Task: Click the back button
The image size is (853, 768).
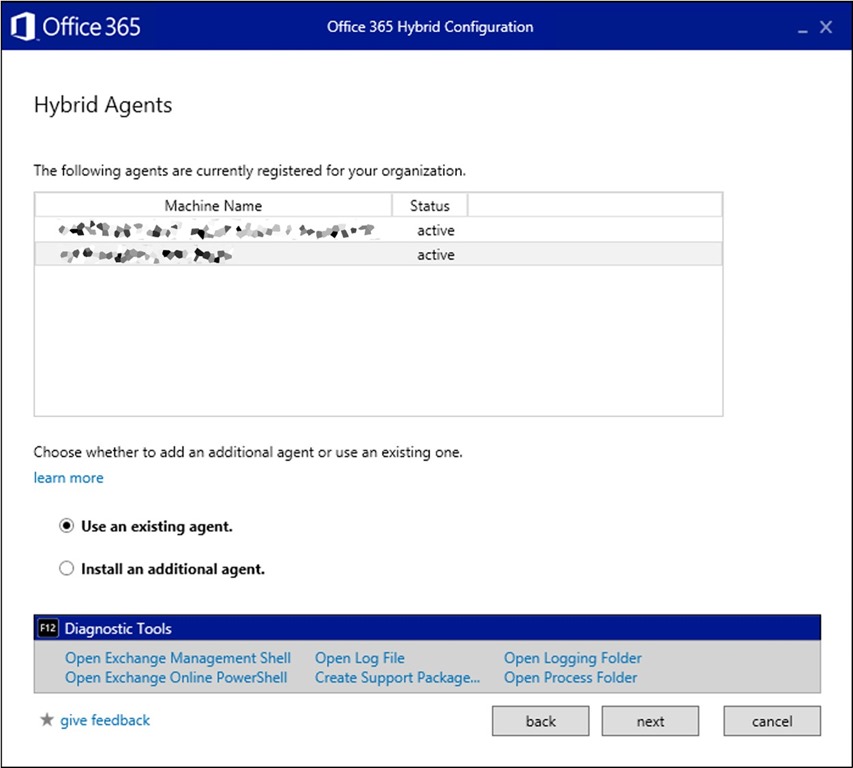Action: coord(541,721)
